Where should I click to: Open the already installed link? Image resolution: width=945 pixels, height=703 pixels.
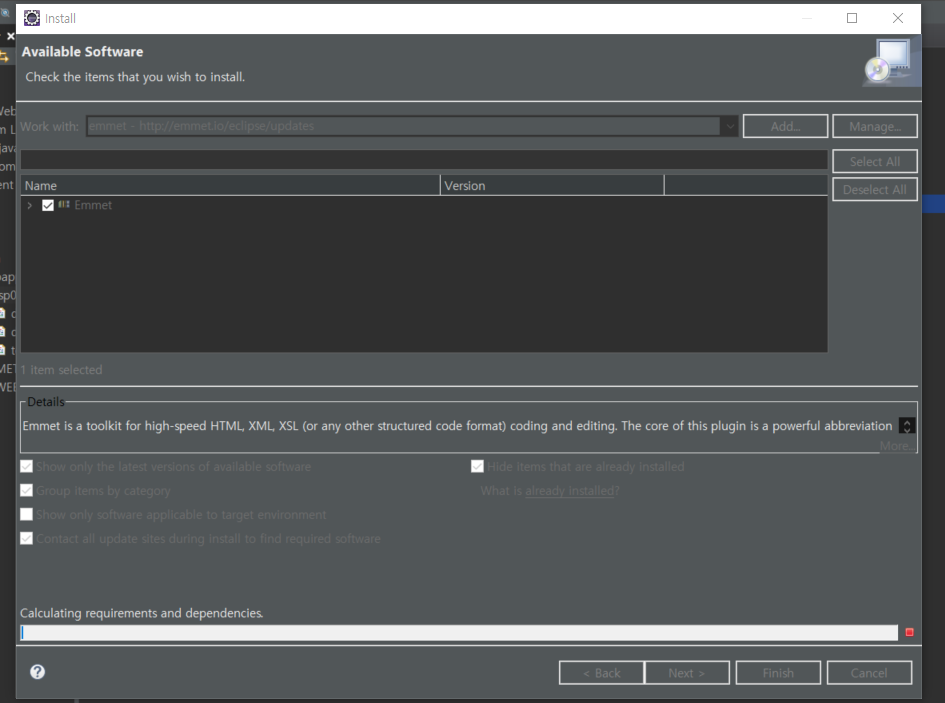[570, 491]
